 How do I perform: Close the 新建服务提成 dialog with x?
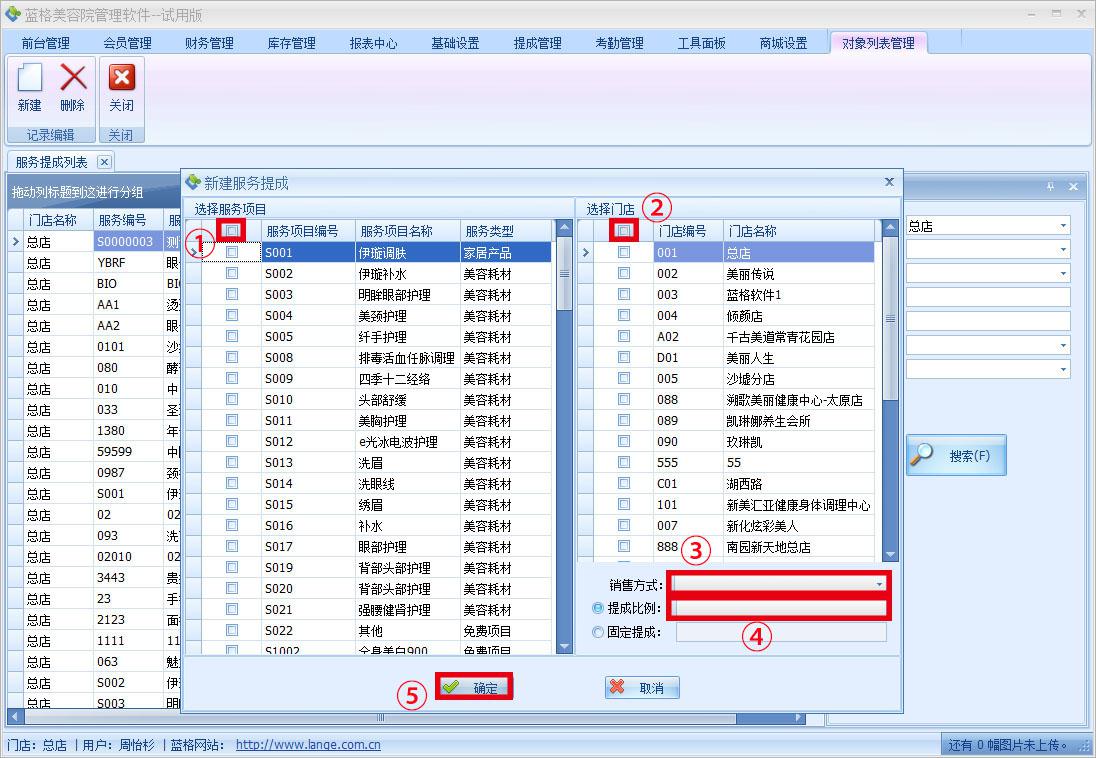[889, 182]
